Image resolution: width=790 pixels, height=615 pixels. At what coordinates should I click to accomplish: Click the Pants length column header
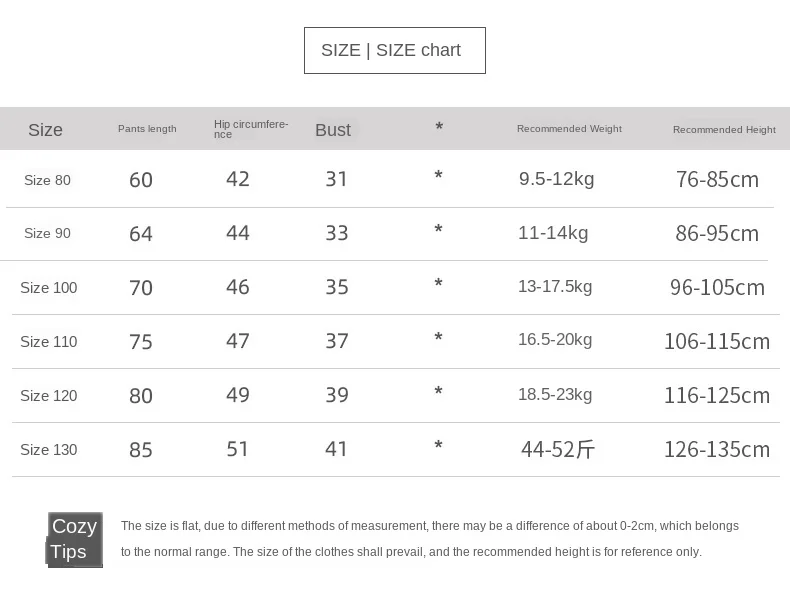point(147,129)
